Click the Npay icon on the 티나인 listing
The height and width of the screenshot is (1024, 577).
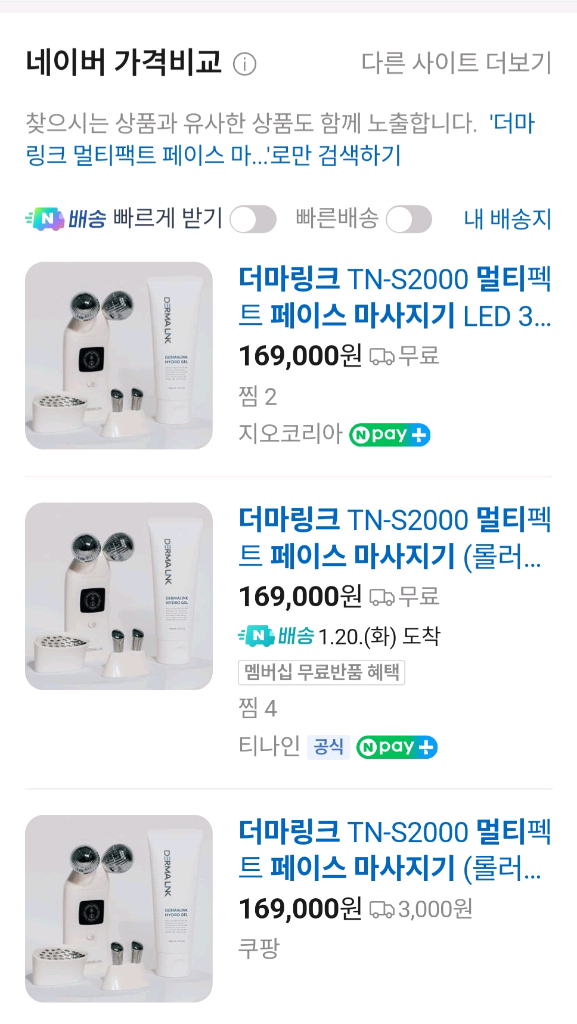396,747
